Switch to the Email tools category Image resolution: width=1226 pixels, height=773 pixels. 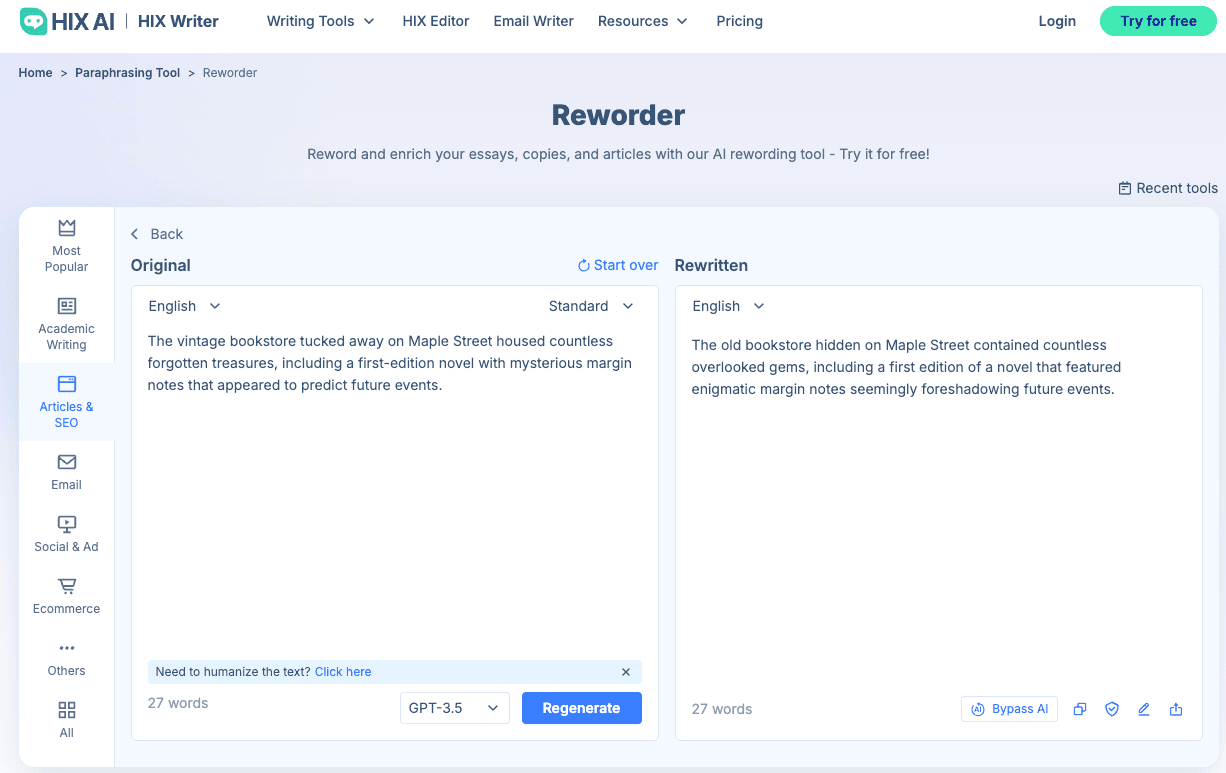pos(66,470)
